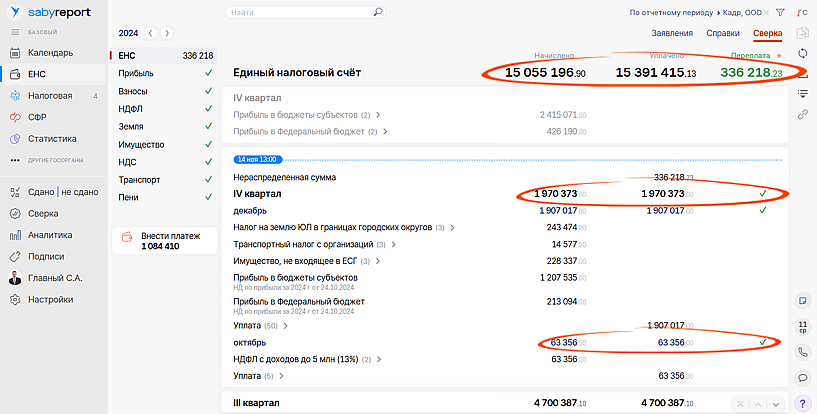Click into the Найти search field
The image size is (817, 414).
(x=298, y=13)
